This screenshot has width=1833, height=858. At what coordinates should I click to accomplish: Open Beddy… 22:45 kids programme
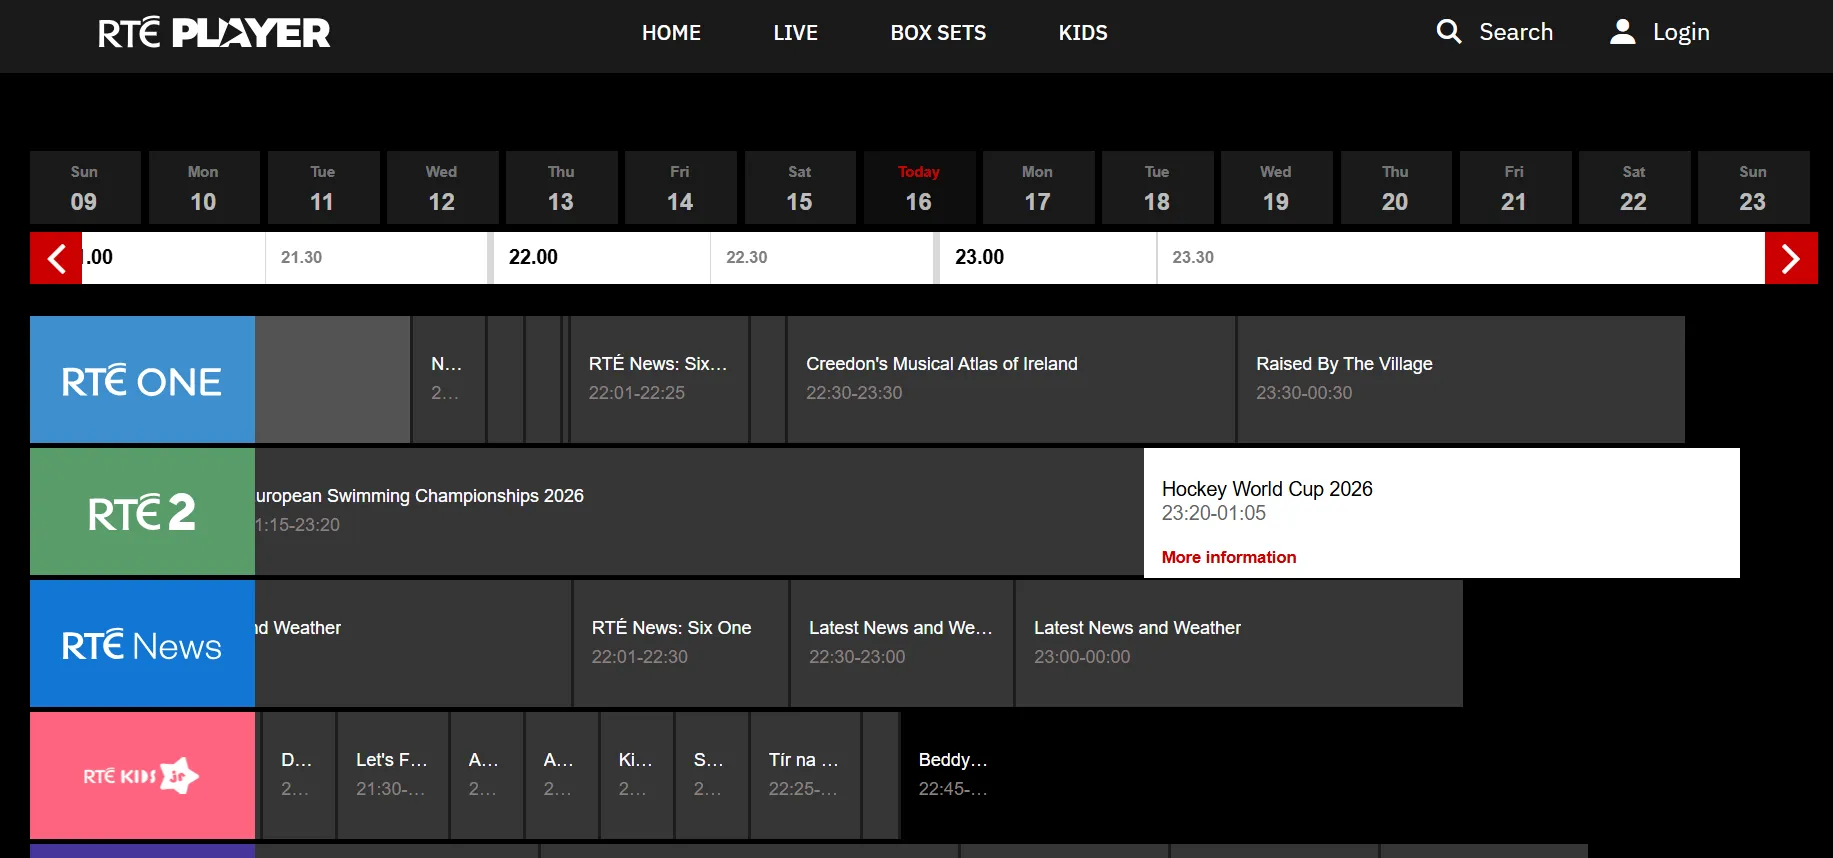tap(953, 776)
